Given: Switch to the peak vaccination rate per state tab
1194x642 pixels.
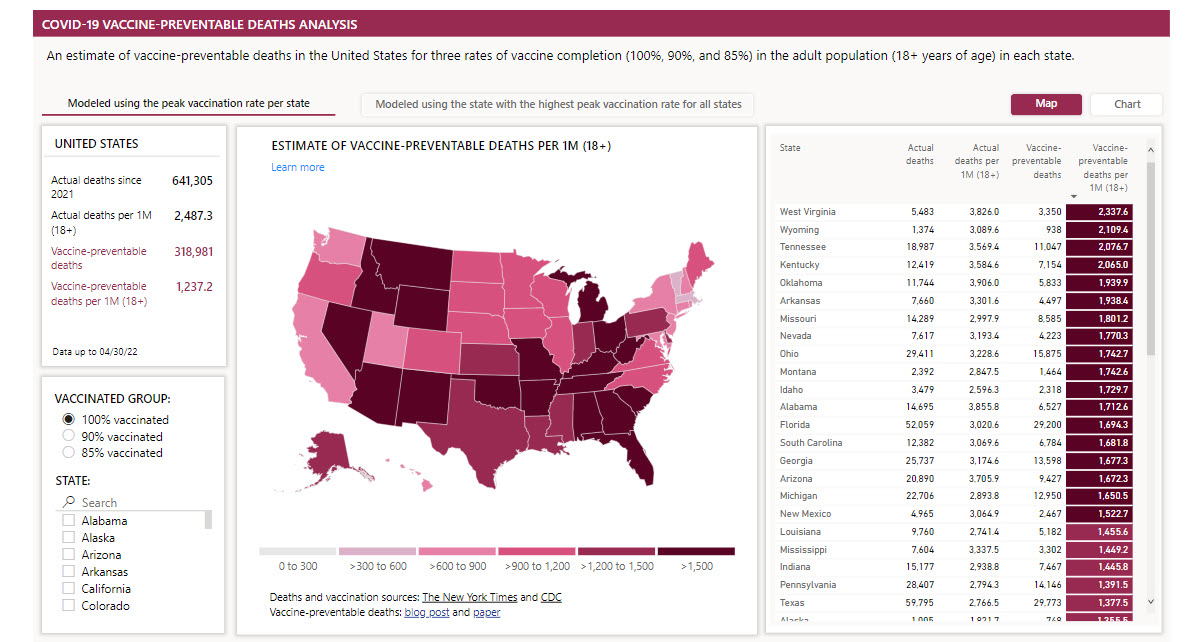Looking at the screenshot, I should (188, 104).
